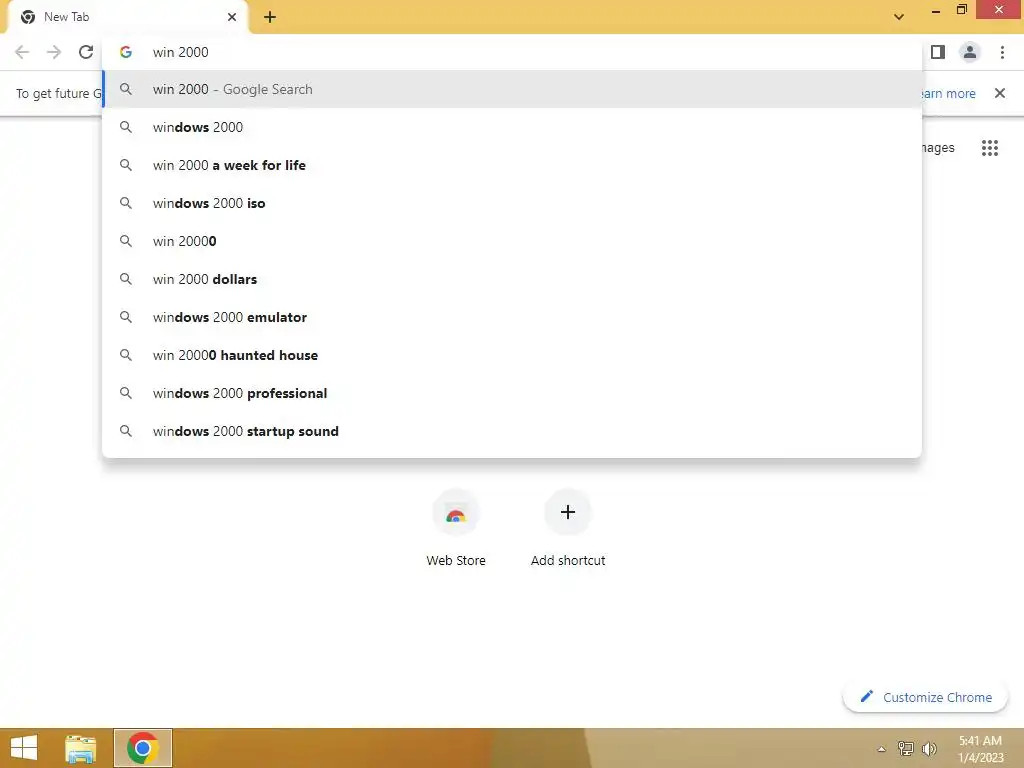This screenshot has height=768, width=1024.
Task: Click the browser back arrow
Action: click(22, 52)
